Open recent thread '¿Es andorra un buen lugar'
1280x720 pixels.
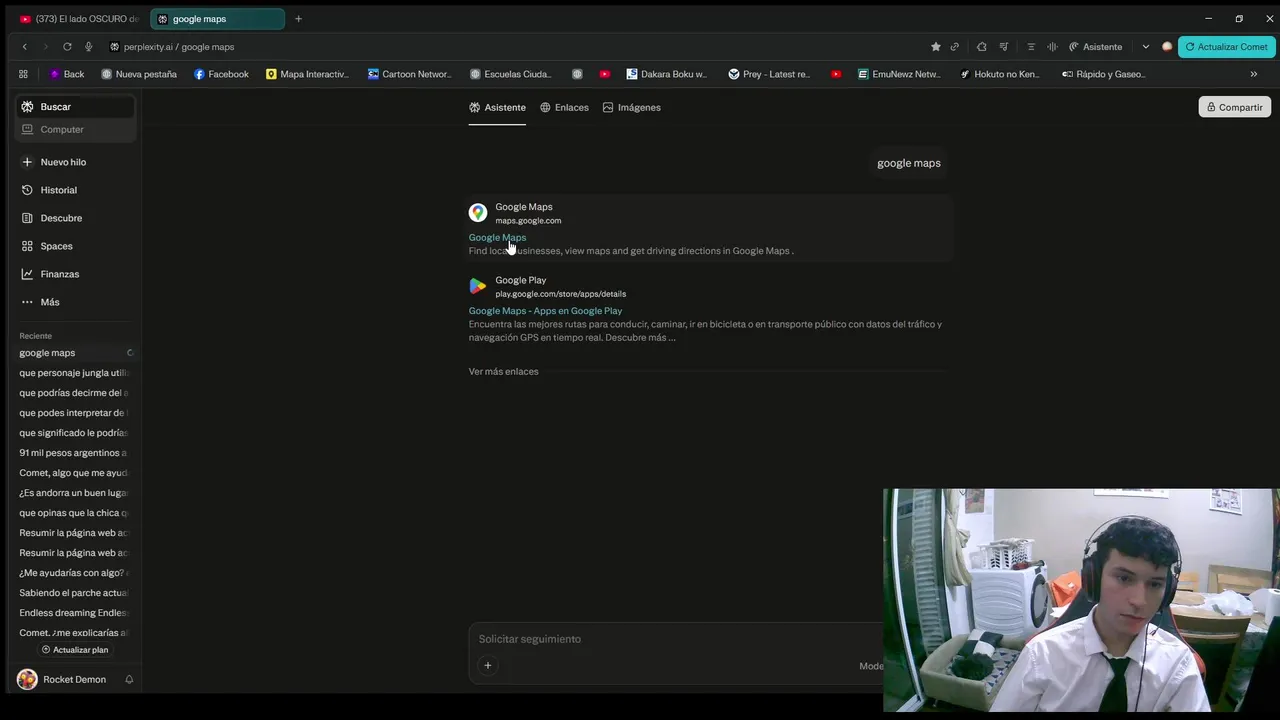pos(75,493)
